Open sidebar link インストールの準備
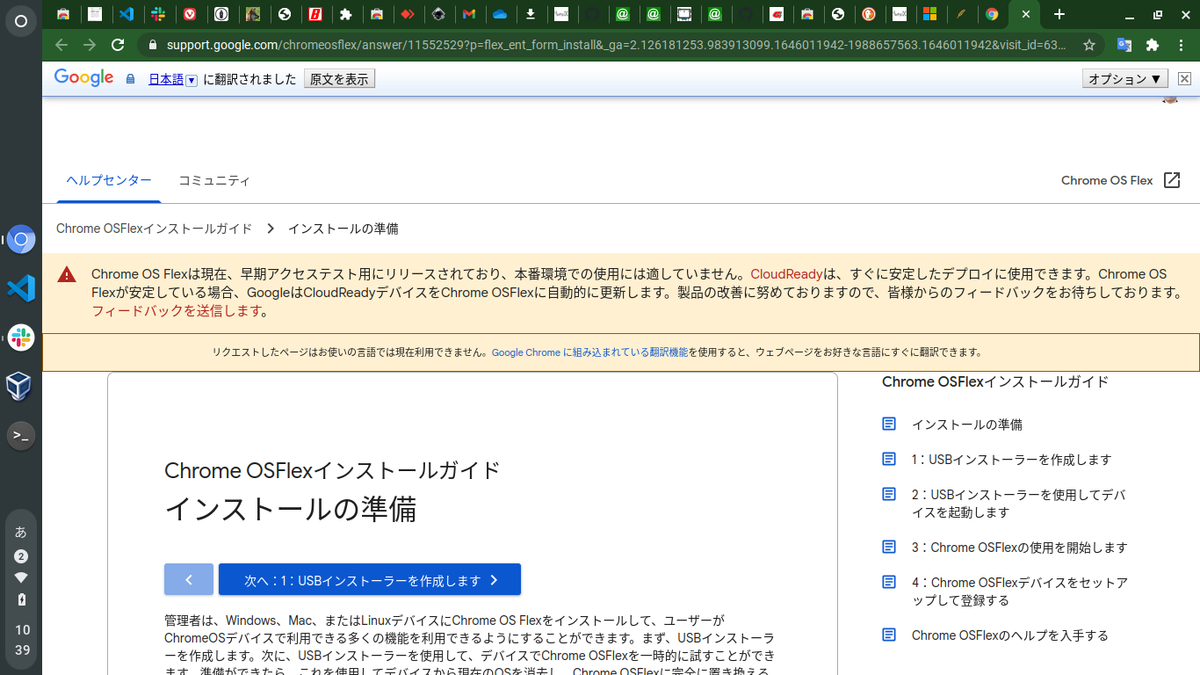This screenshot has height=675, width=1200. 967,424
